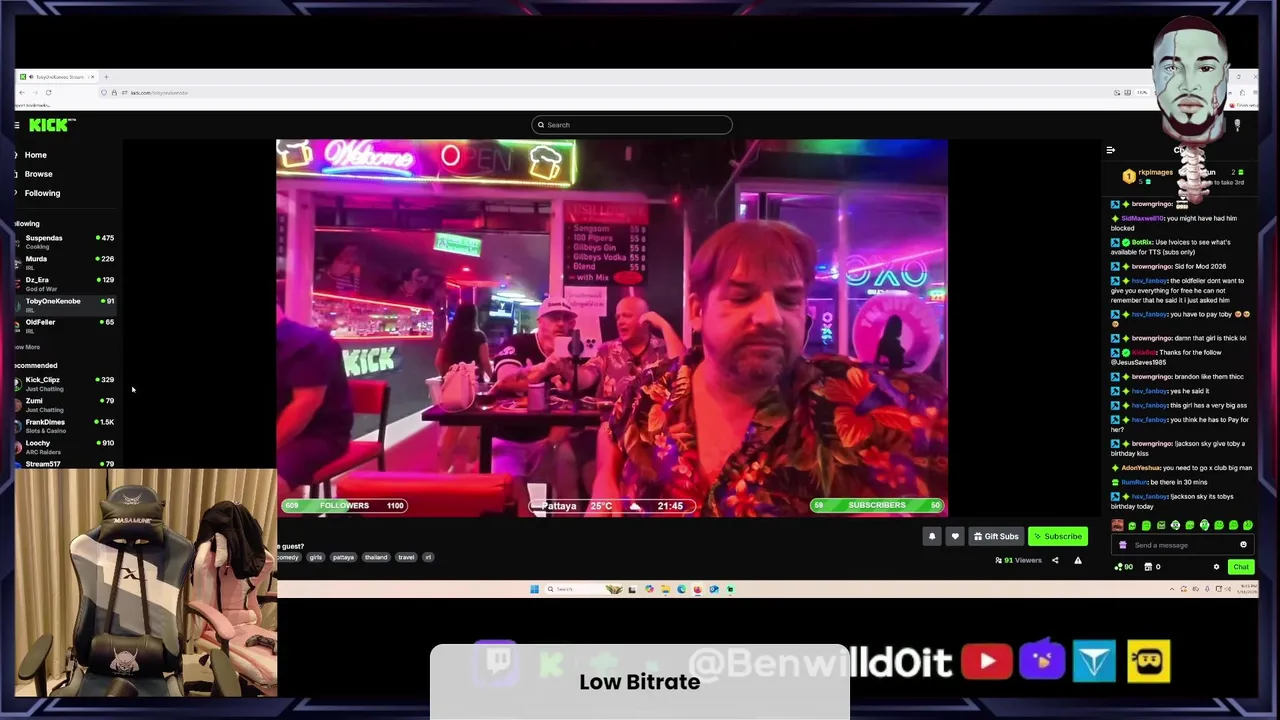This screenshot has width=1280, height=720.
Task: Select the comedy stream tag
Action: click(288, 557)
